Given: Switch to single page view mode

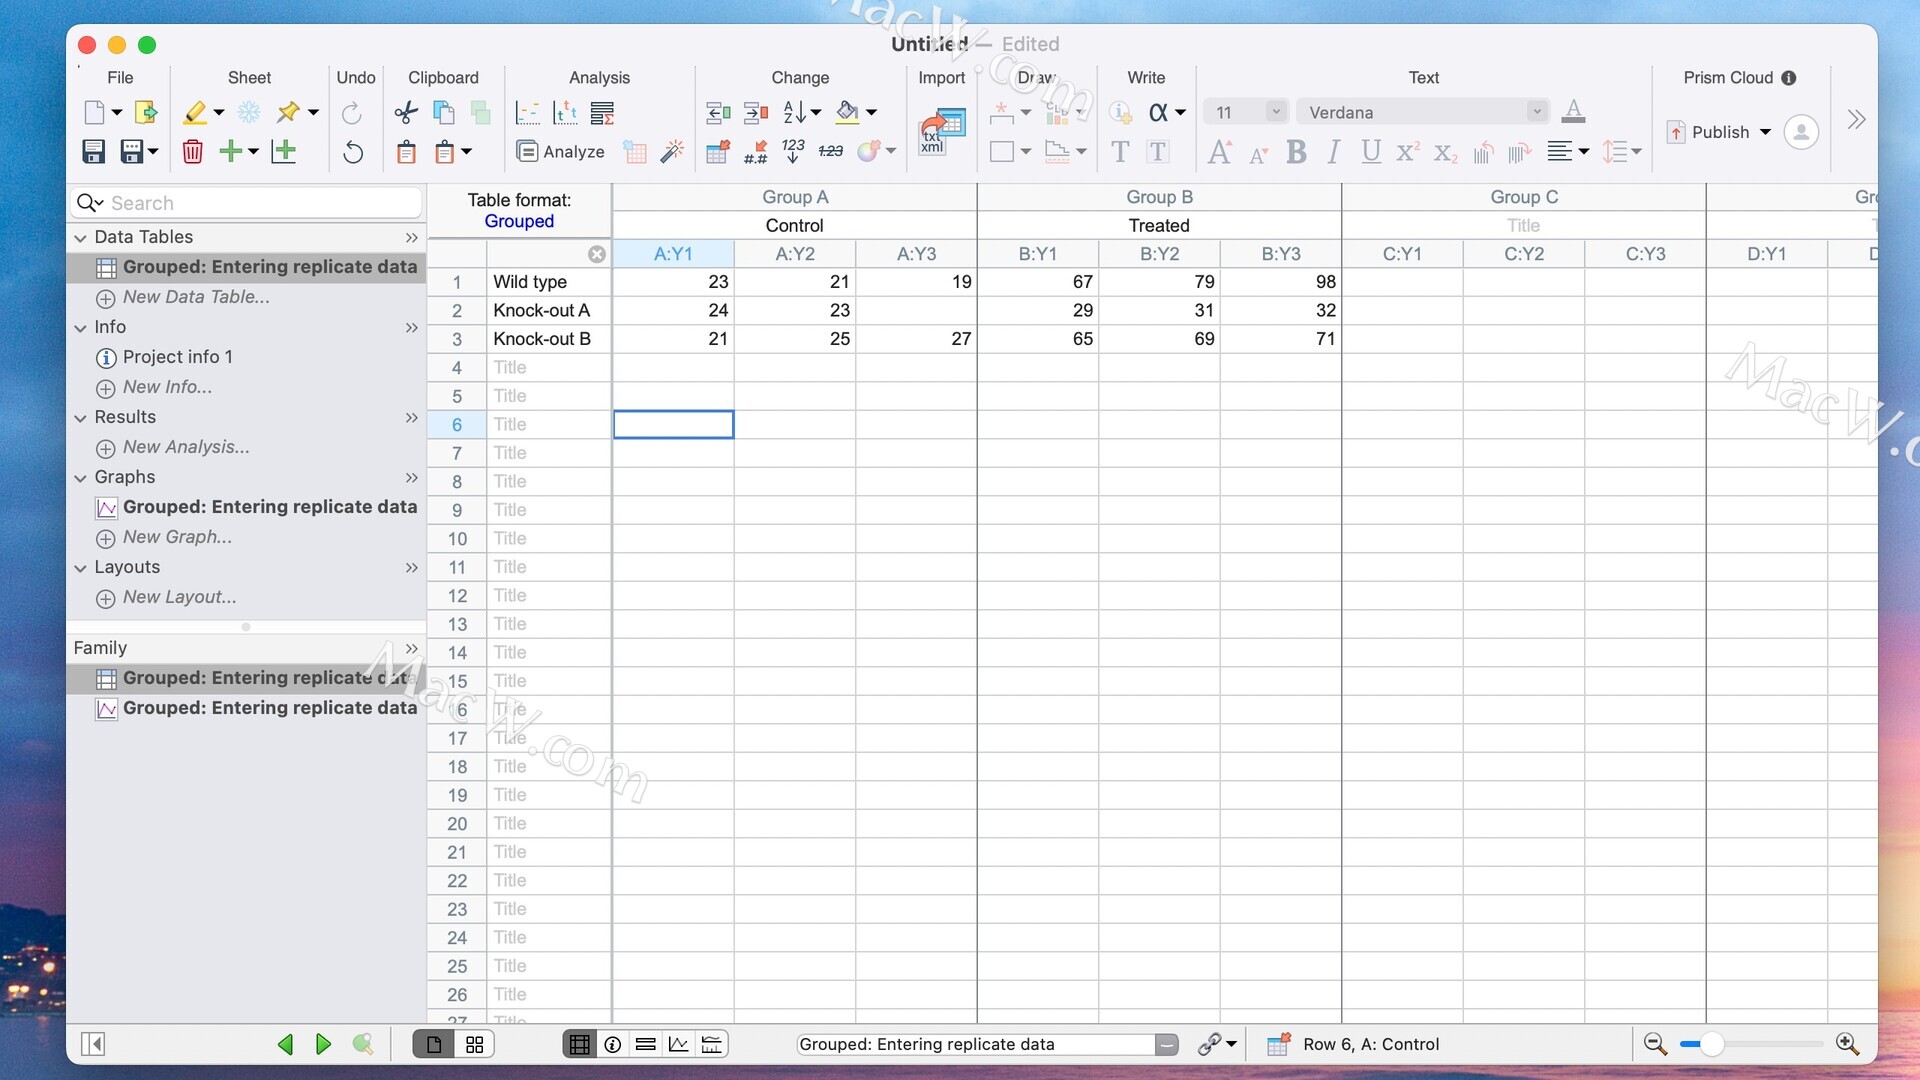Looking at the screenshot, I should pyautogui.click(x=433, y=1044).
